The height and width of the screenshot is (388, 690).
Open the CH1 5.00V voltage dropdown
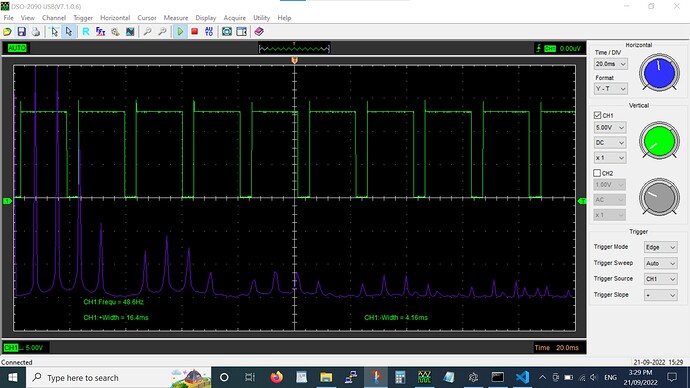[609, 128]
